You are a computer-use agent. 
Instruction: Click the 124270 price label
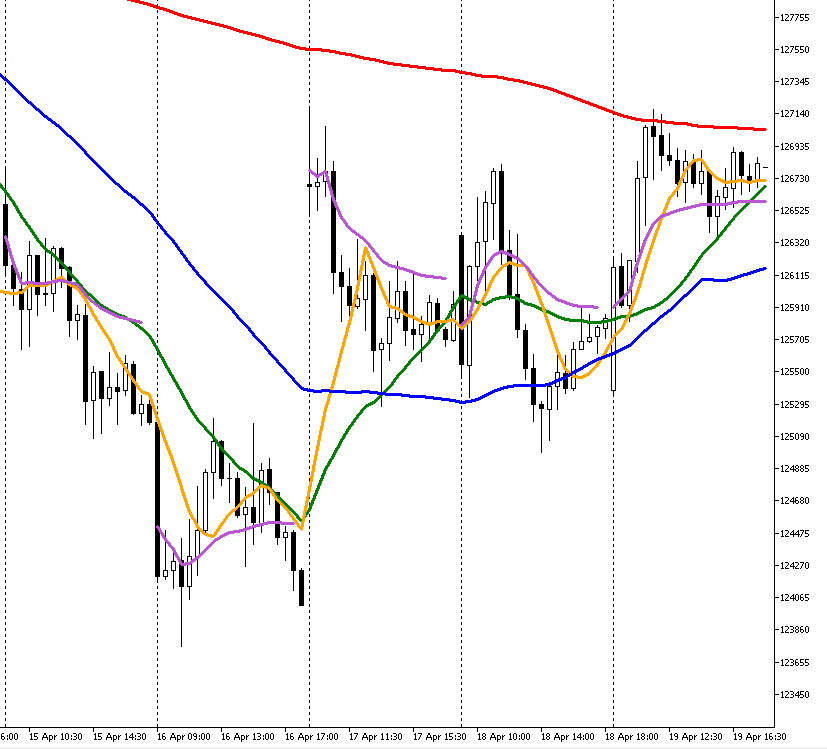click(x=794, y=566)
